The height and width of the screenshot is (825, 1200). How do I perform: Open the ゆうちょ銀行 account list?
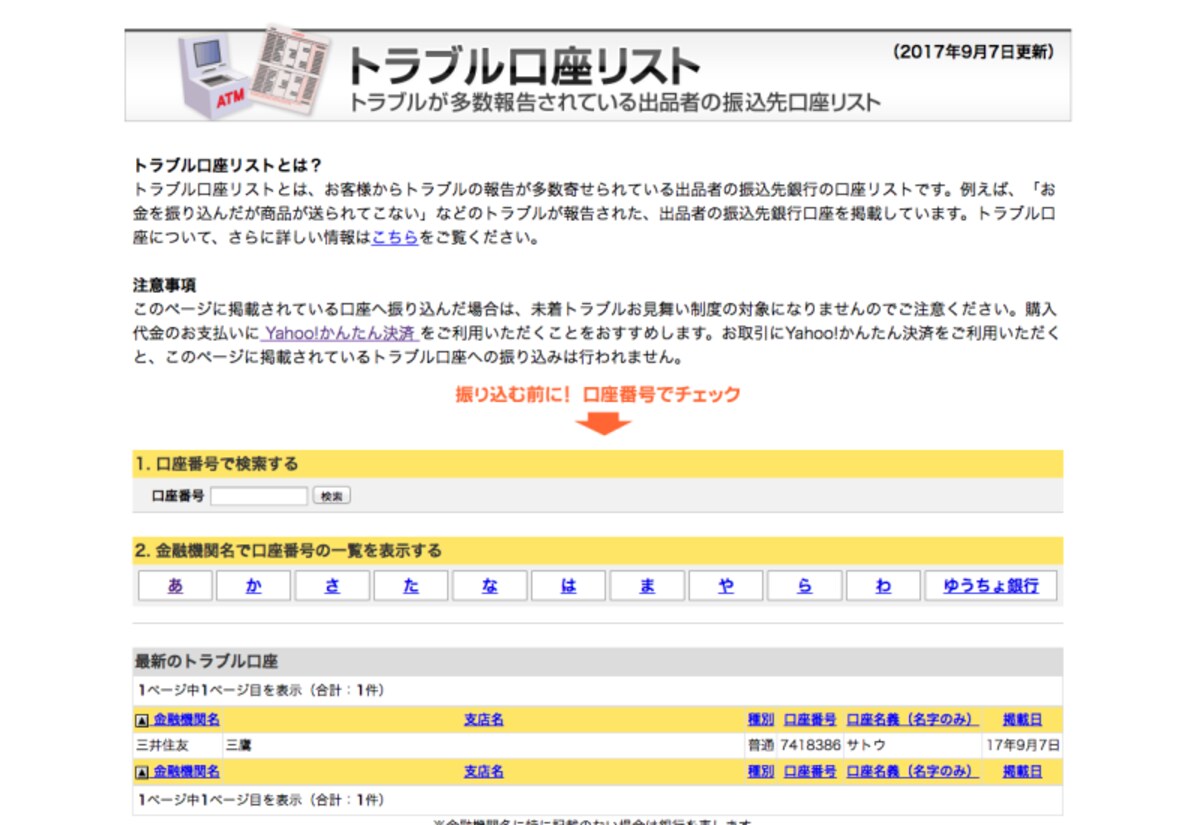pos(991,586)
